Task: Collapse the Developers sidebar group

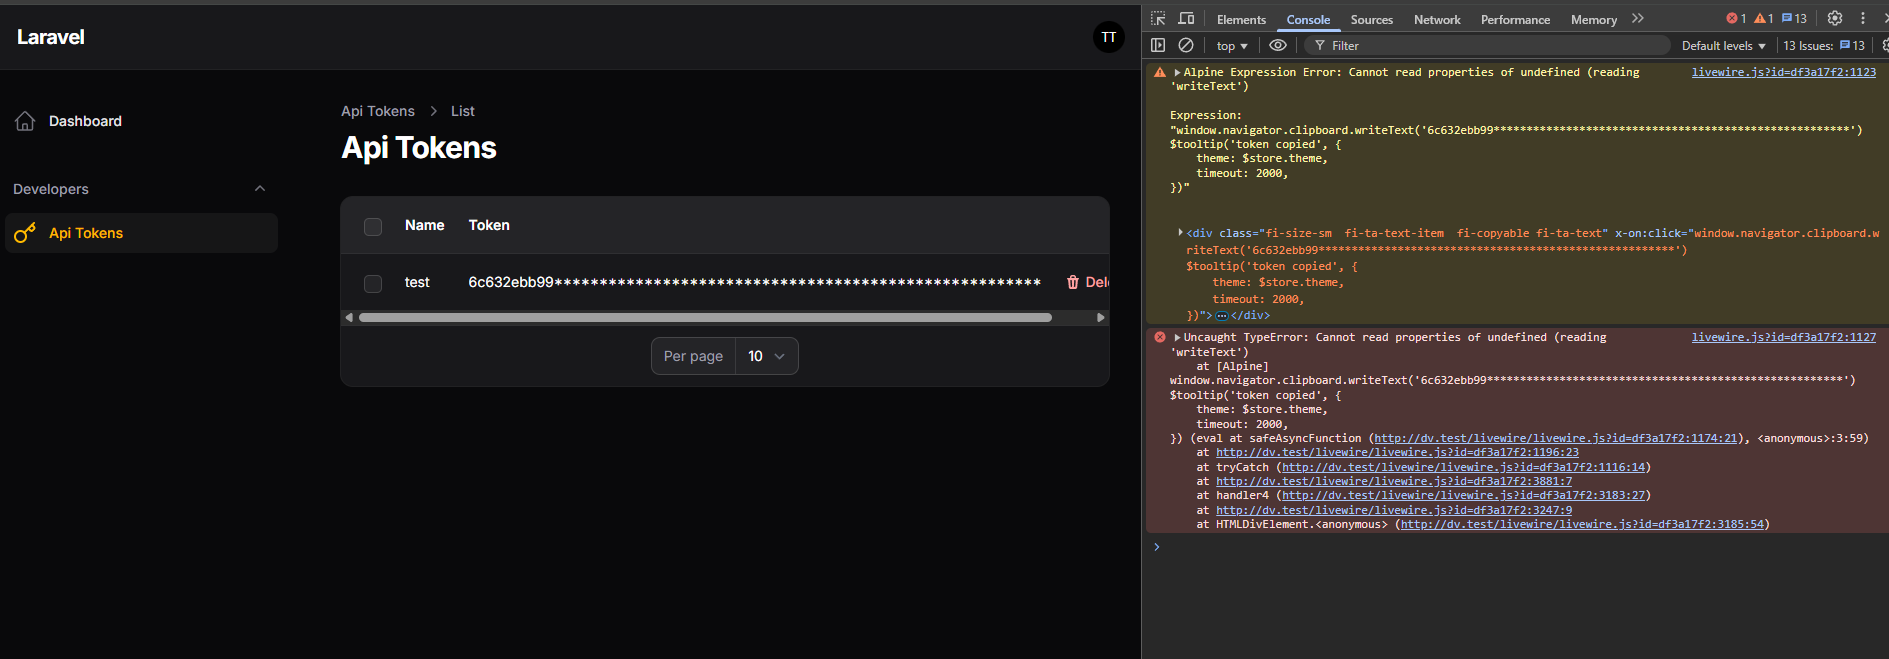Action: (x=260, y=189)
